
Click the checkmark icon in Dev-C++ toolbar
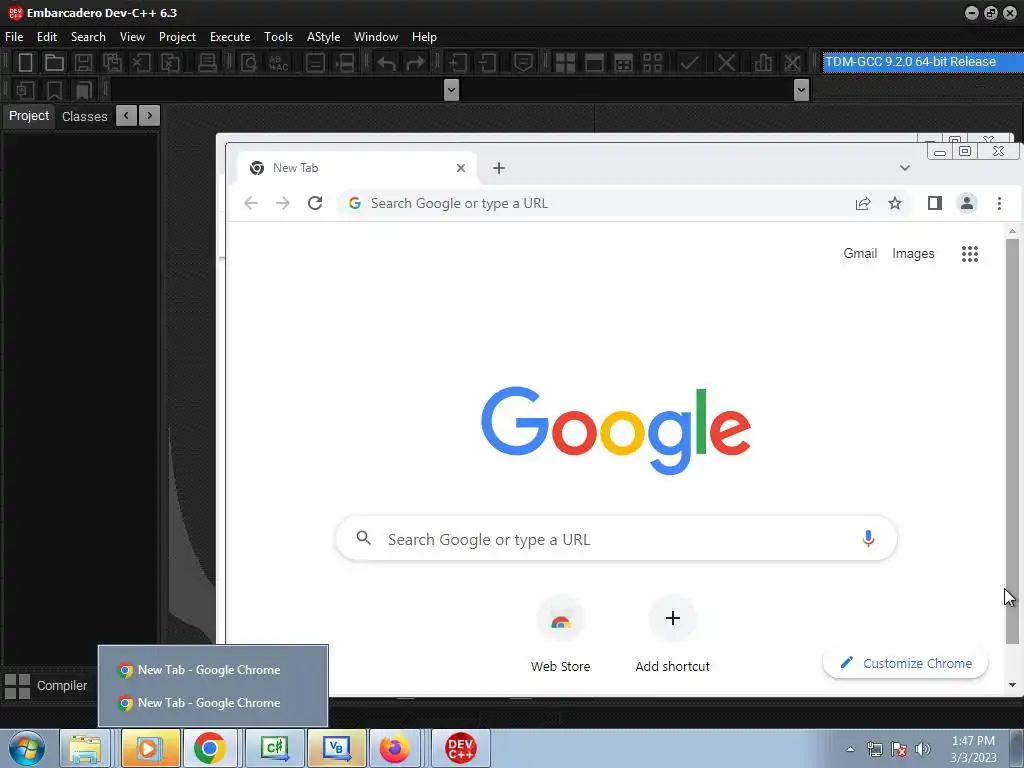[x=688, y=63]
